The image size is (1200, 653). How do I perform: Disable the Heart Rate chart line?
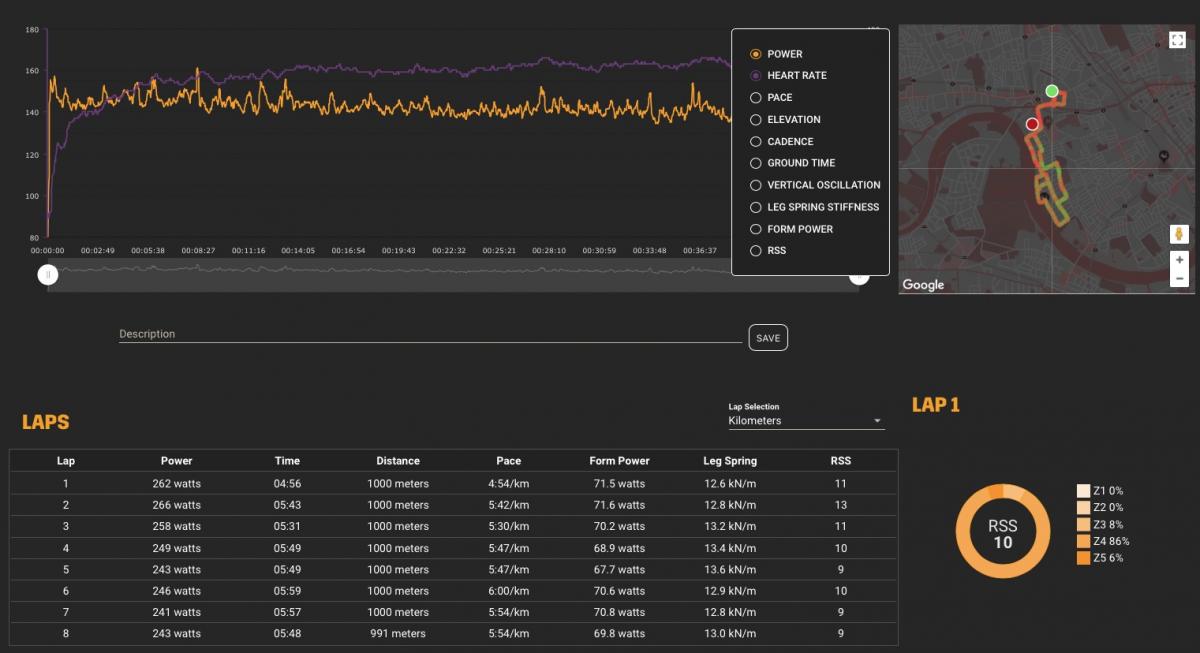point(756,76)
